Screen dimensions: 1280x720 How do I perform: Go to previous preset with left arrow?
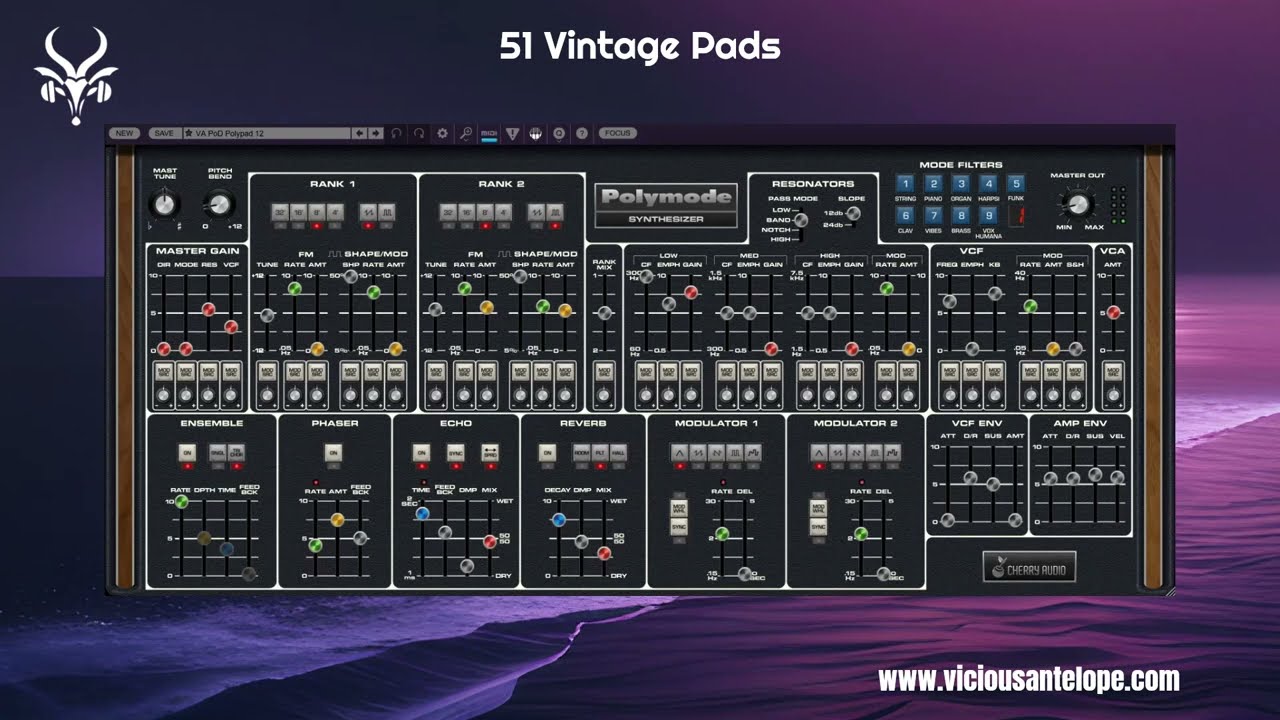tap(359, 133)
